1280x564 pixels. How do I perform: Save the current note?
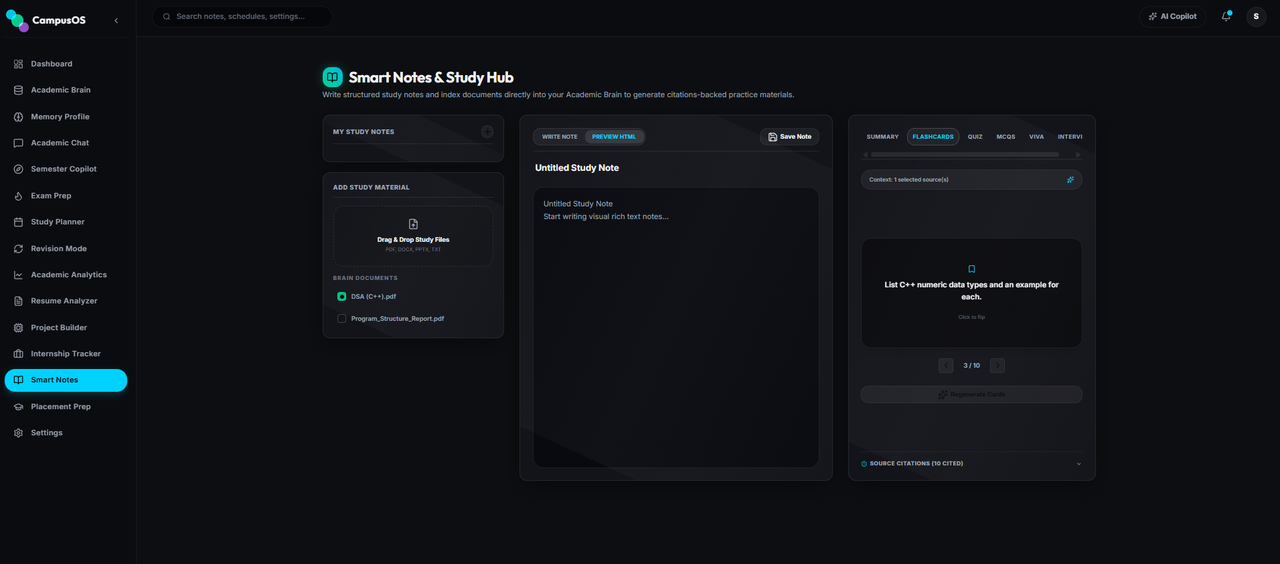(x=789, y=137)
